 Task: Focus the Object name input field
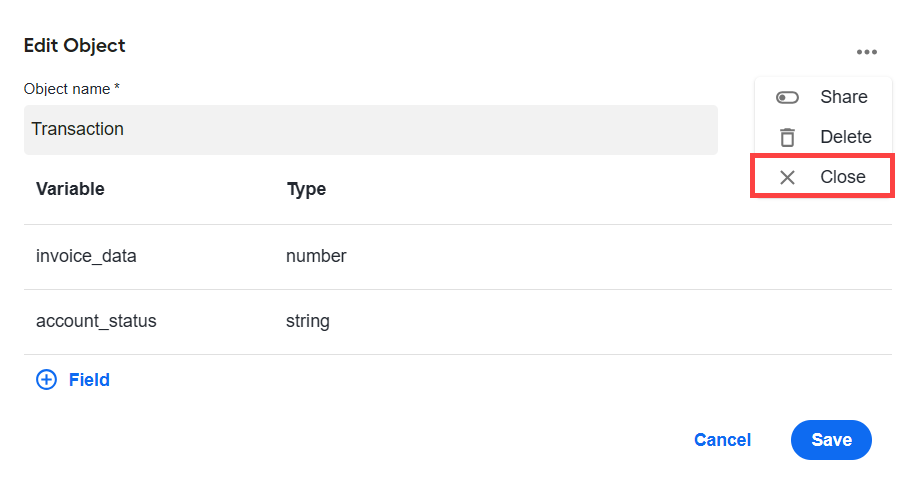click(x=371, y=130)
